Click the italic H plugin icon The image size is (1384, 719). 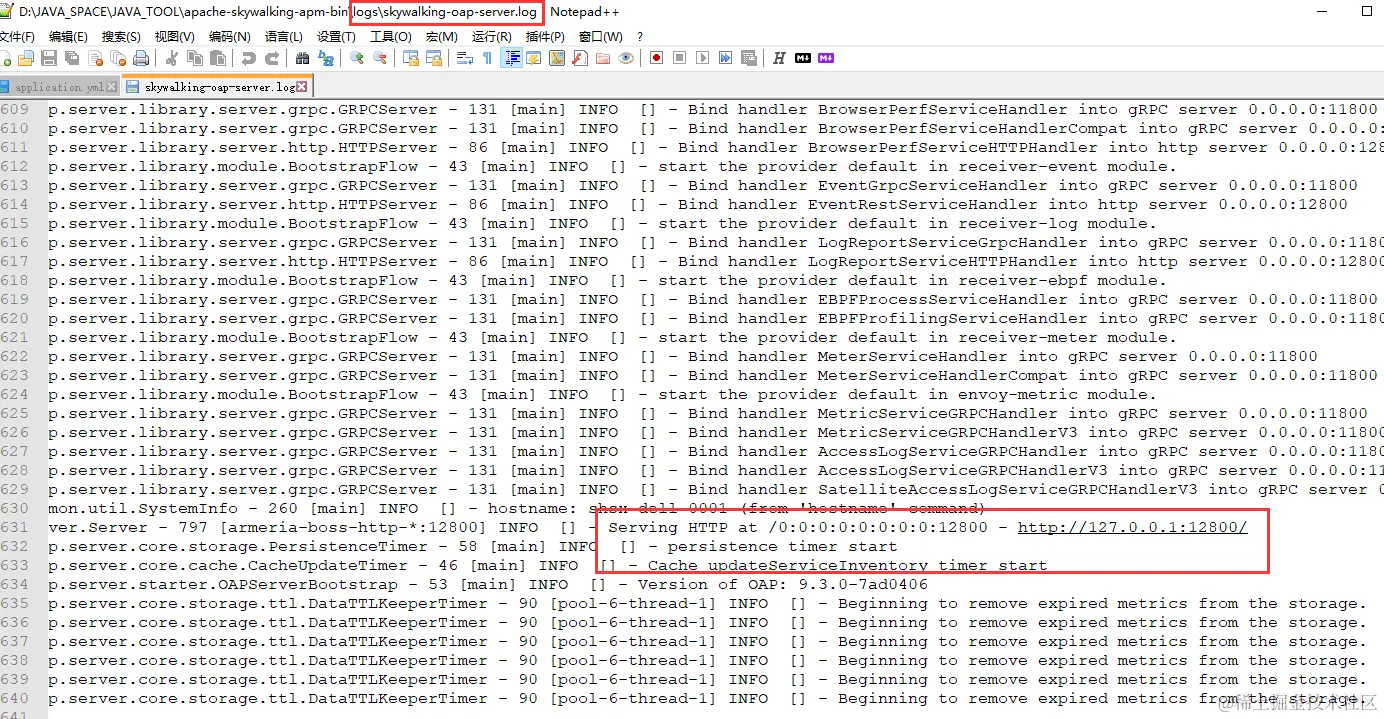[x=779, y=58]
